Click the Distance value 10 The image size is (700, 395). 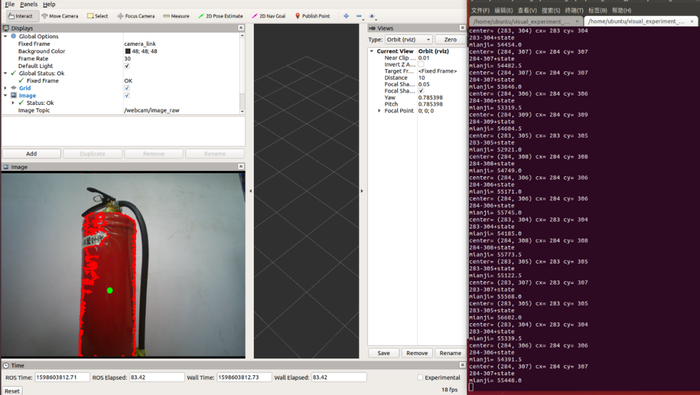pyautogui.click(x=421, y=77)
